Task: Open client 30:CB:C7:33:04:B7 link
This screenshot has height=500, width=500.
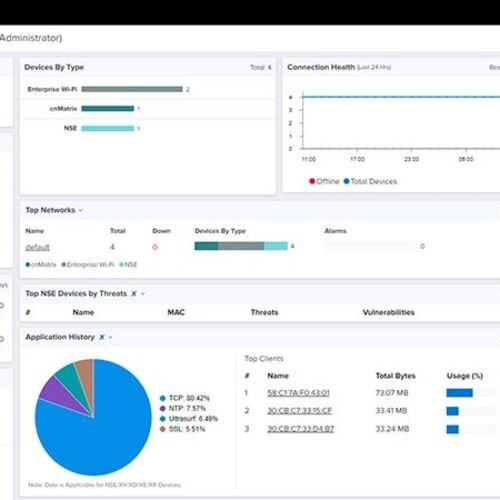Action: click(x=300, y=429)
